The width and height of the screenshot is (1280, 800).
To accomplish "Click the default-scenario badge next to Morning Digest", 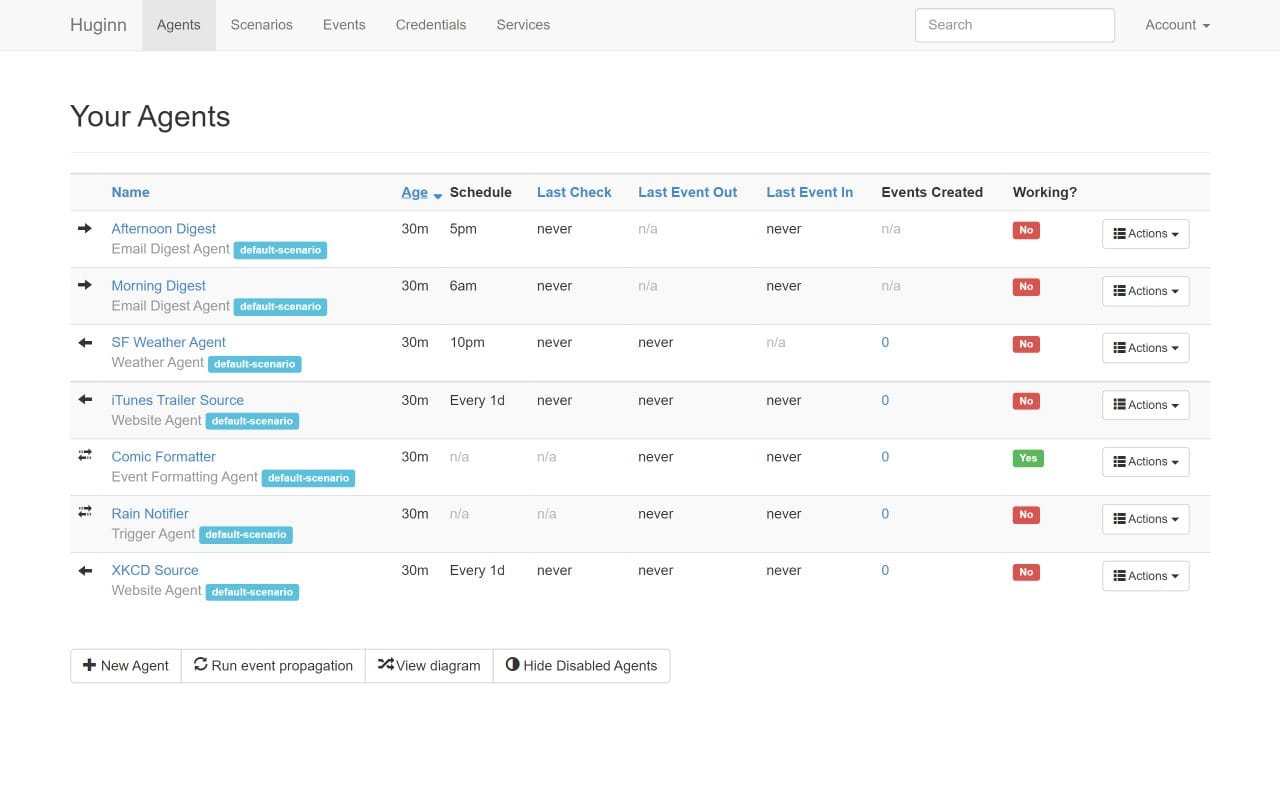I will (x=280, y=307).
